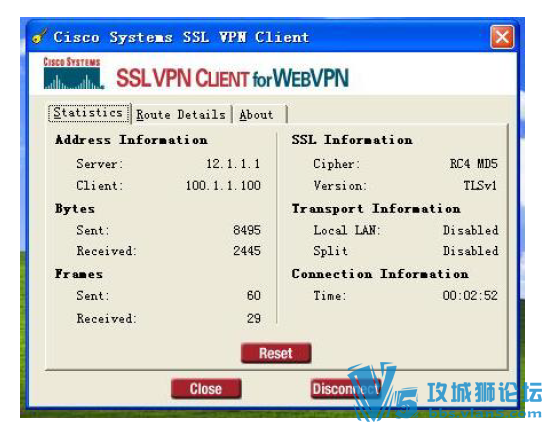Click the SSL Information heading
This screenshot has height=427, width=547.
point(352,140)
